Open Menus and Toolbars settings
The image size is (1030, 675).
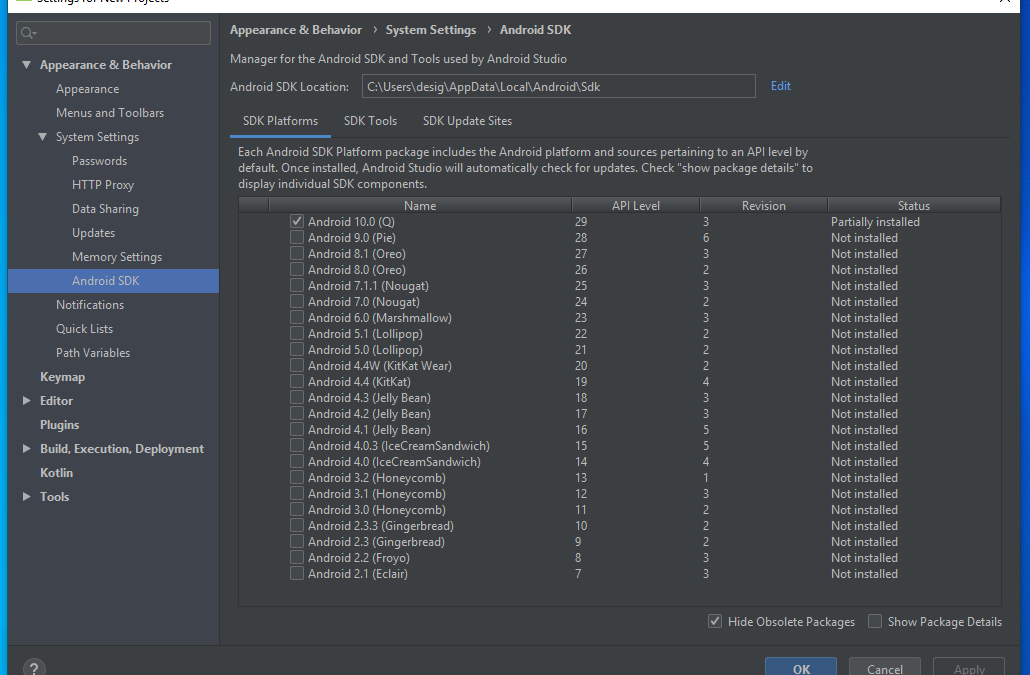pyautogui.click(x=110, y=113)
